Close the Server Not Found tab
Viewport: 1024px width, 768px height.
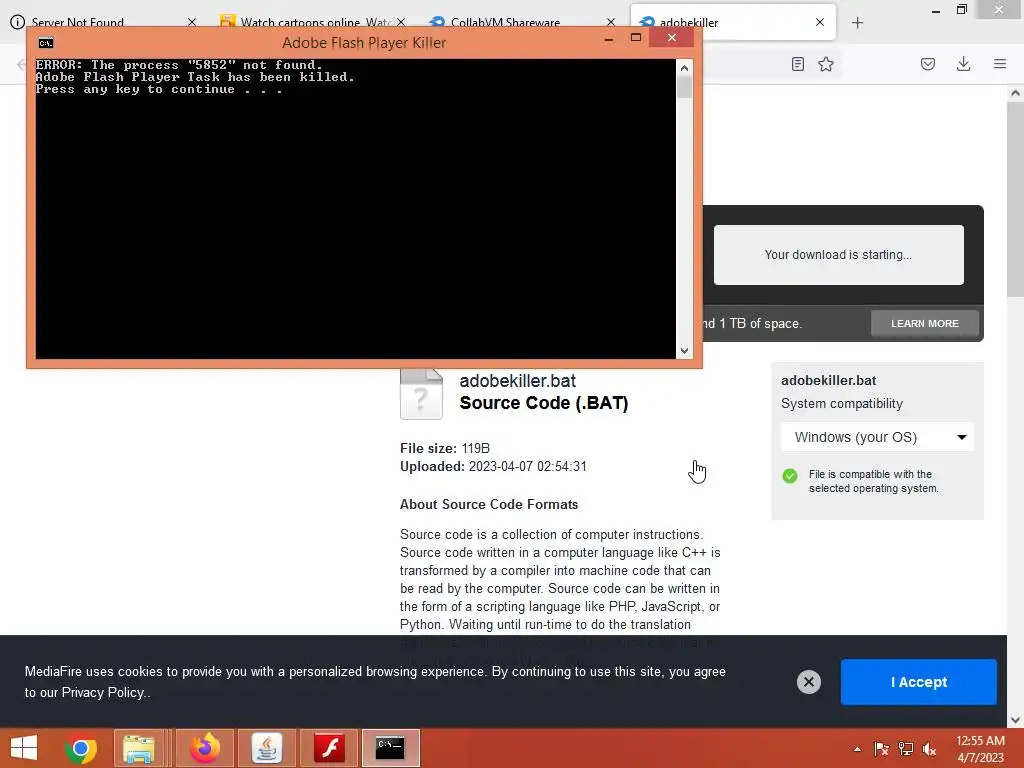coord(191,22)
